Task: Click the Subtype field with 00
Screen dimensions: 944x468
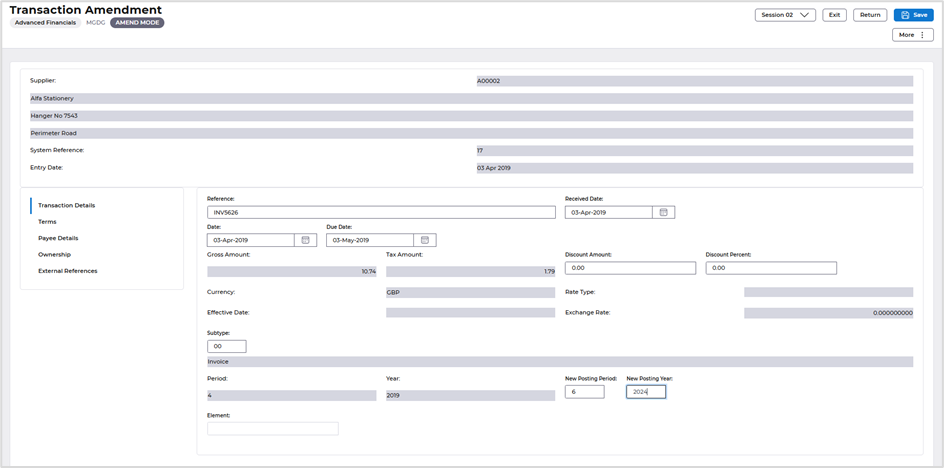Action: point(226,346)
